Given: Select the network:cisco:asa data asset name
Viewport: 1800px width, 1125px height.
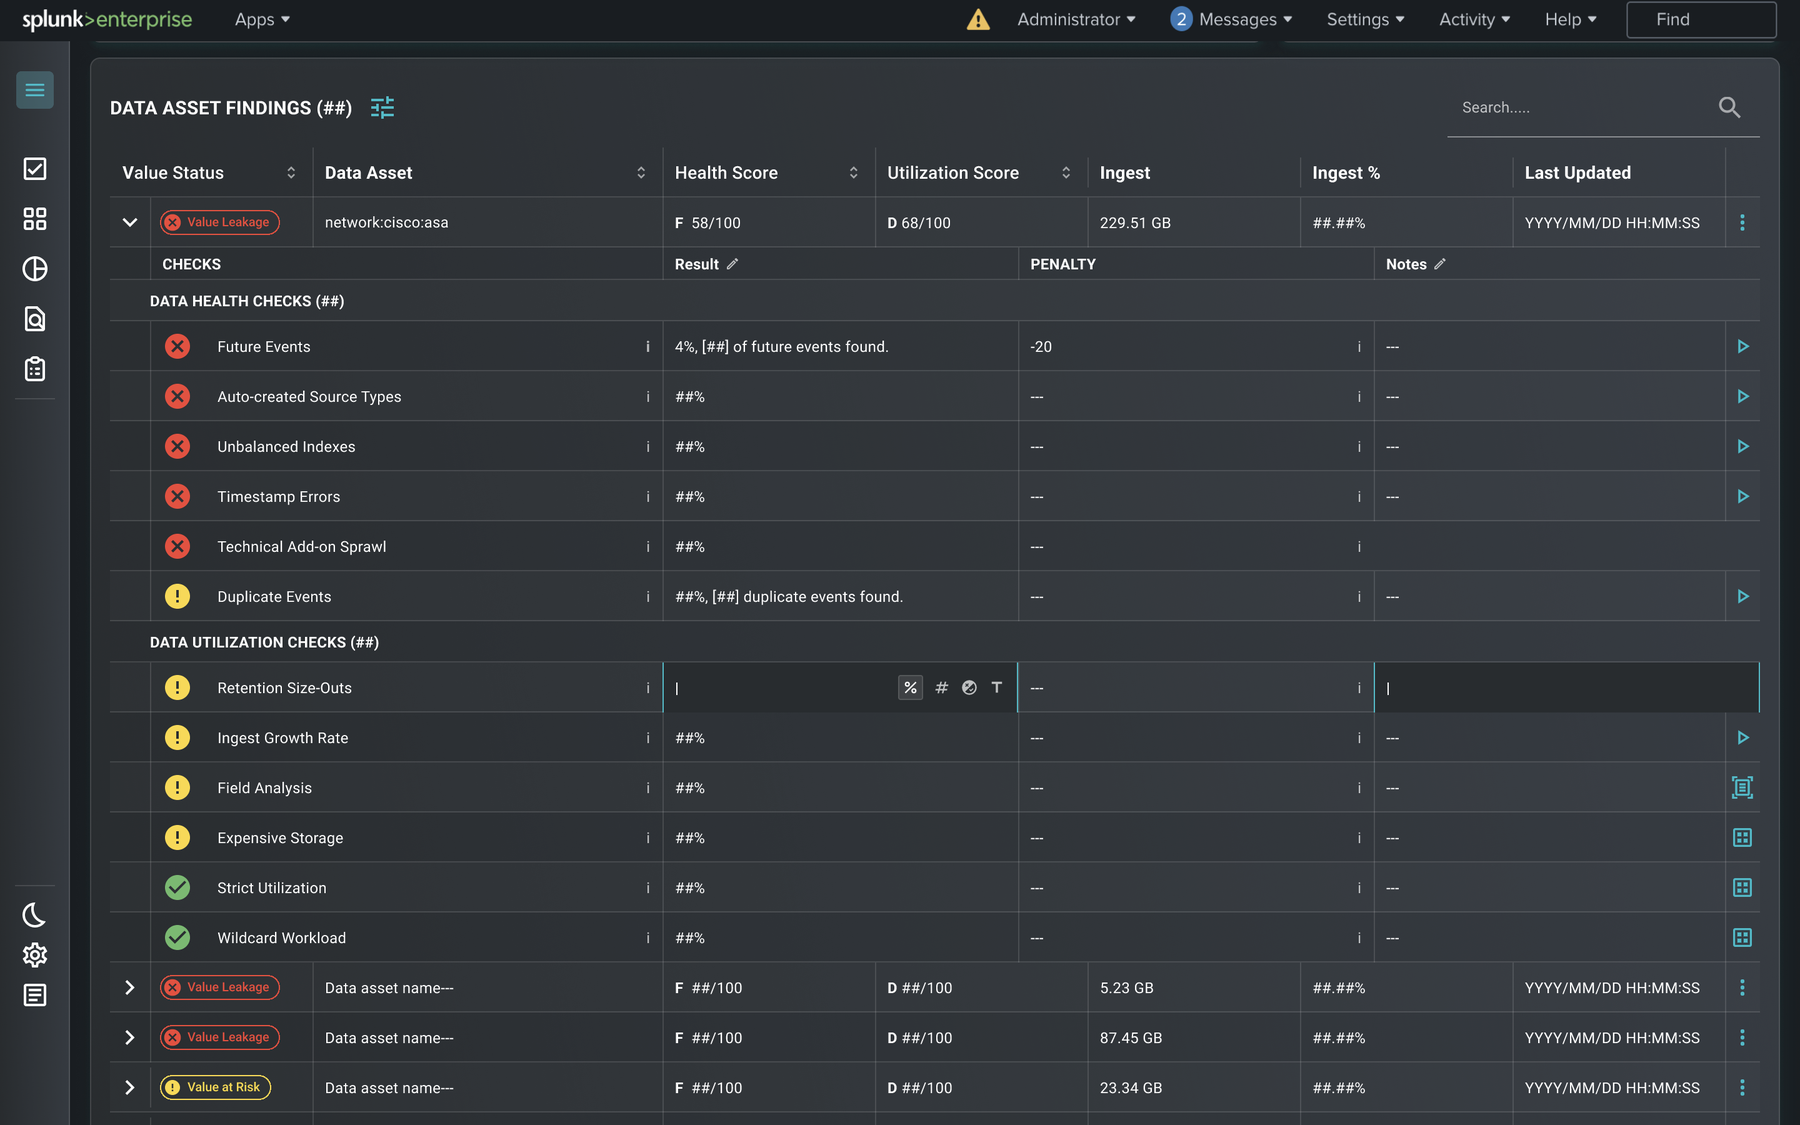Looking at the screenshot, I should [x=386, y=223].
